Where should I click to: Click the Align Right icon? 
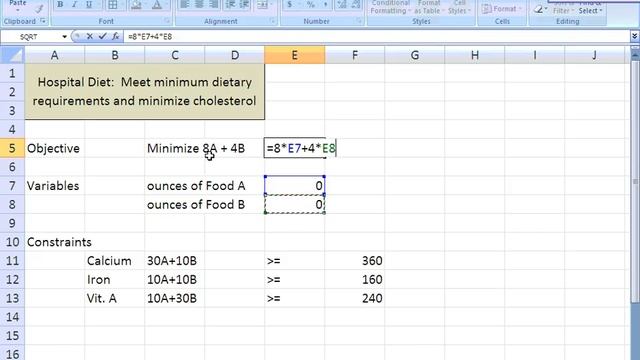[213, 4]
